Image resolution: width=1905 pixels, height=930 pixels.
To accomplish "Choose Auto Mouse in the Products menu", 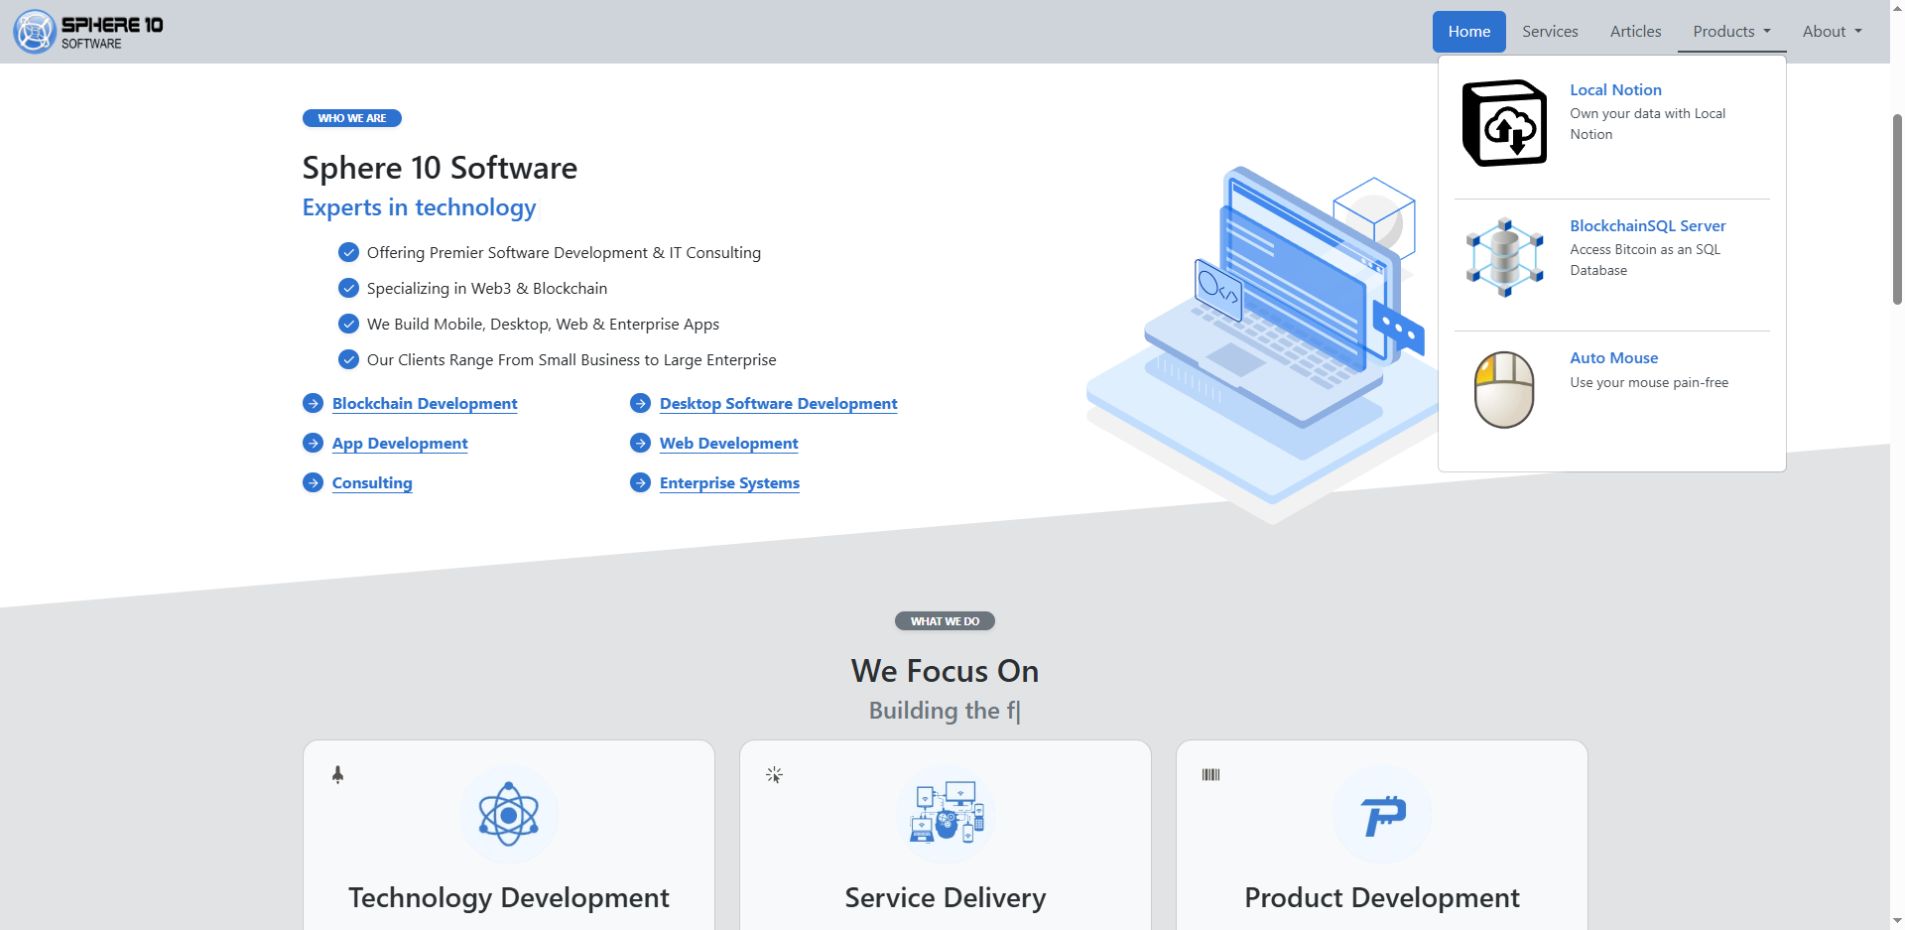I will [1613, 358].
